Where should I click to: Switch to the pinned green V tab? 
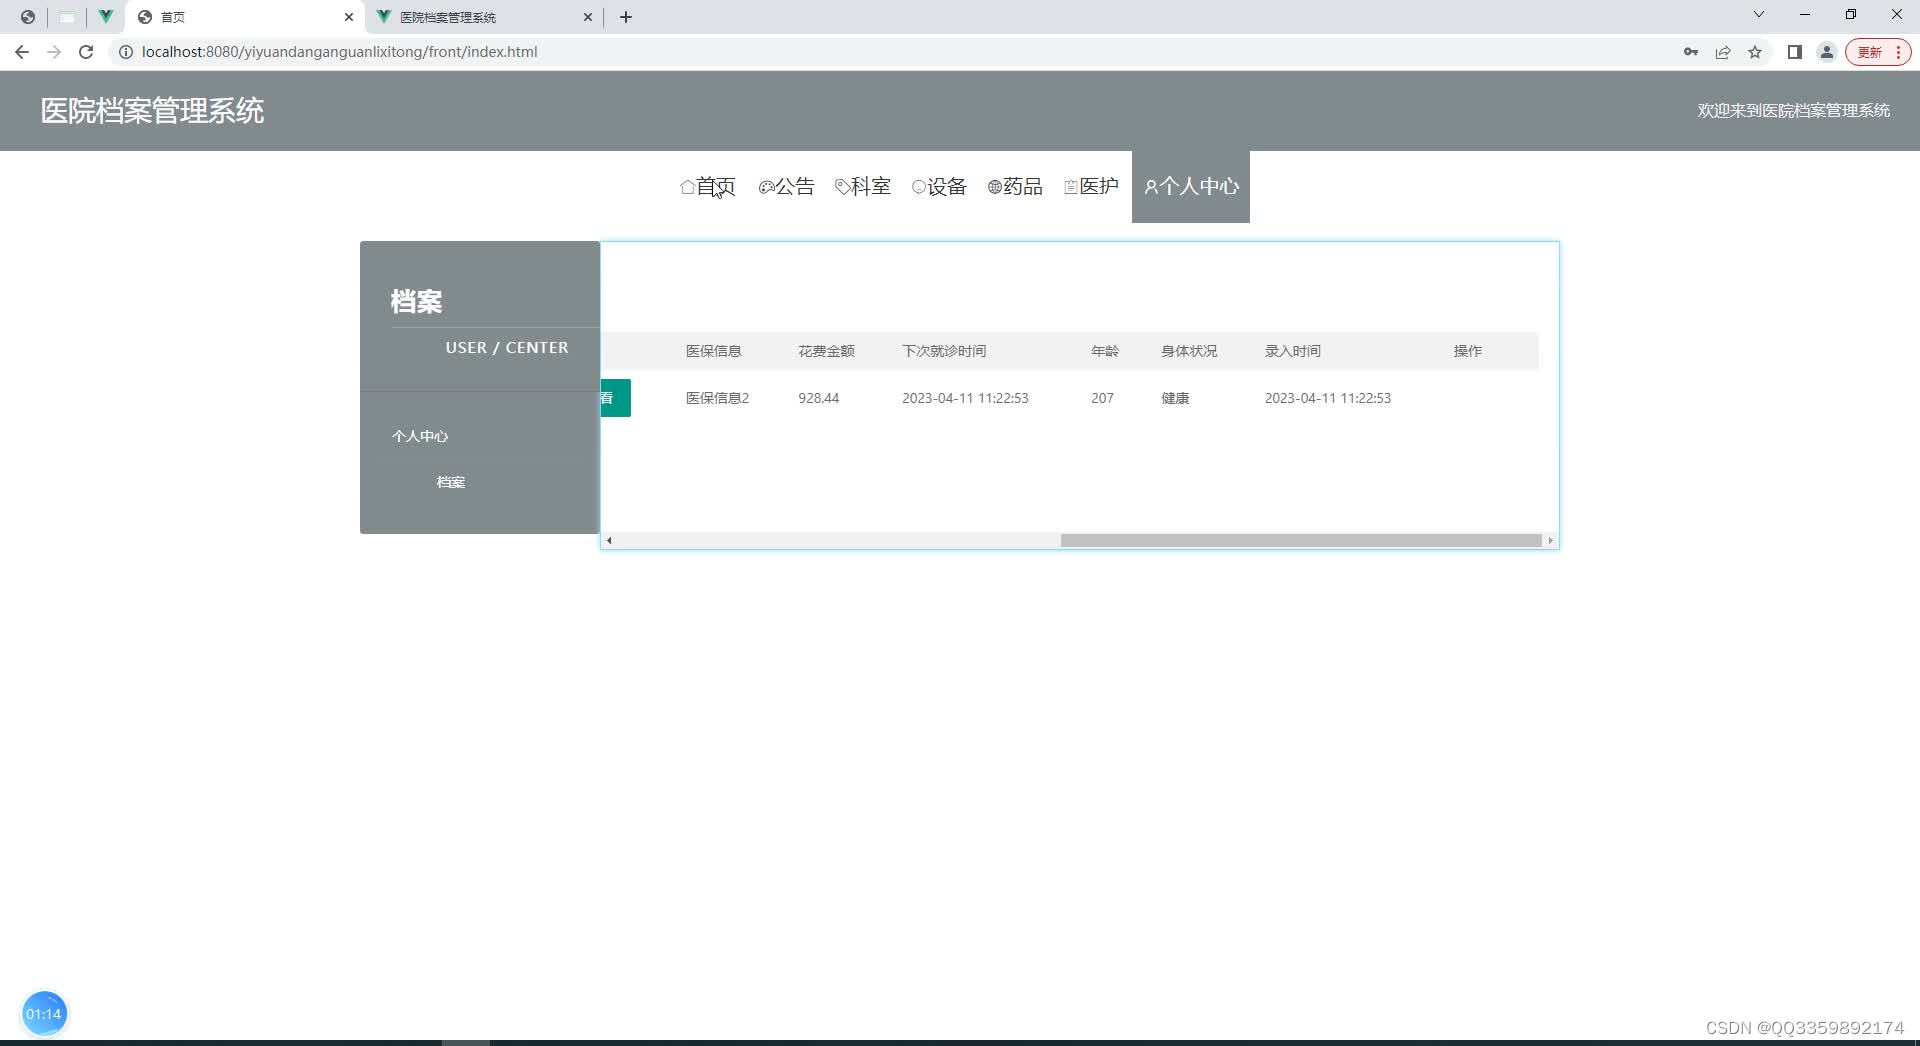point(105,17)
